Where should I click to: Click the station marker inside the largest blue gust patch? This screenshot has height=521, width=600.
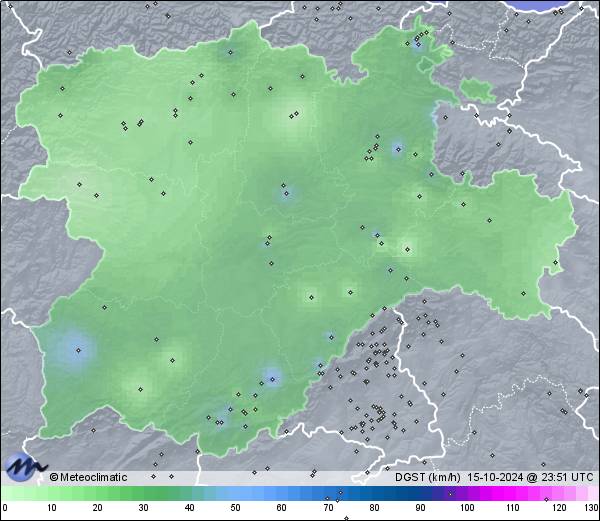tap(78, 350)
